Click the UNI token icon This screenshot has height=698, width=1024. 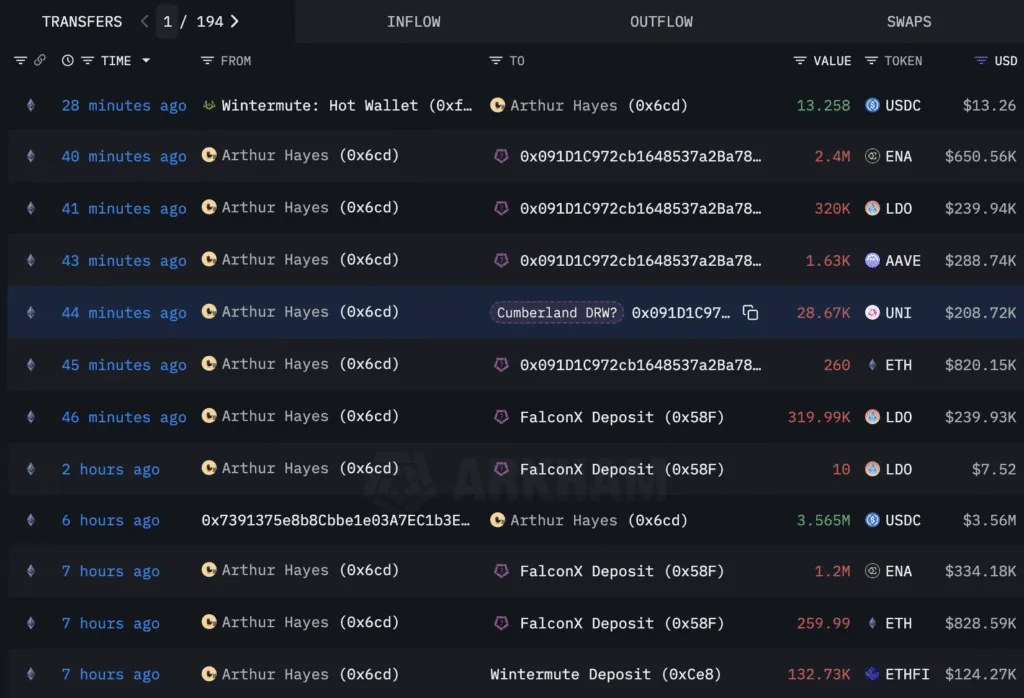point(872,313)
